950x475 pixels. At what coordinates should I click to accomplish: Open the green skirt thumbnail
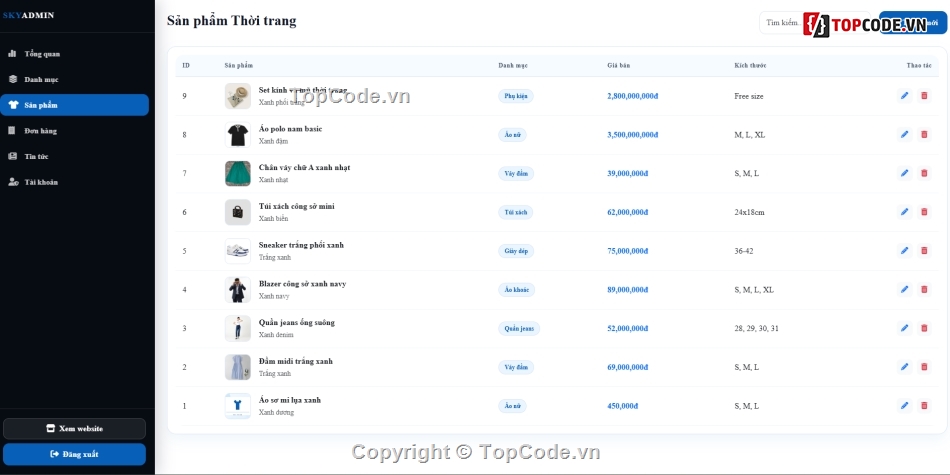[x=238, y=173]
